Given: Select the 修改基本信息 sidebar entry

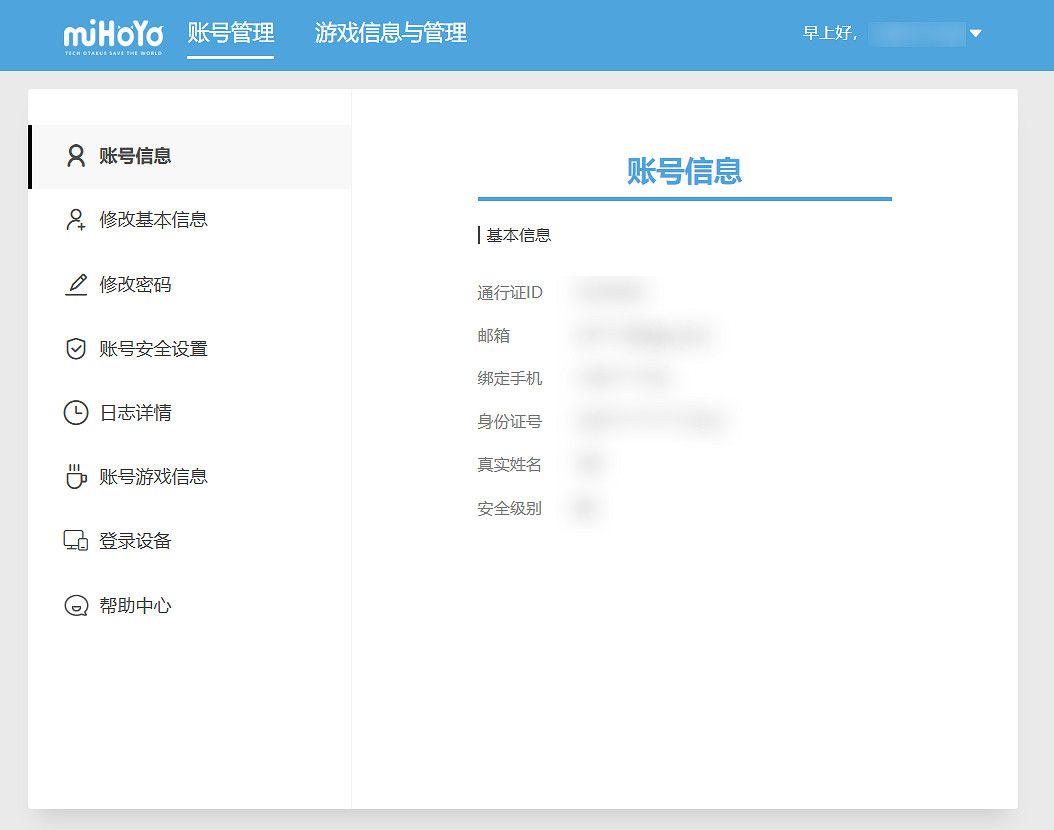Looking at the screenshot, I should pos(153,220).
